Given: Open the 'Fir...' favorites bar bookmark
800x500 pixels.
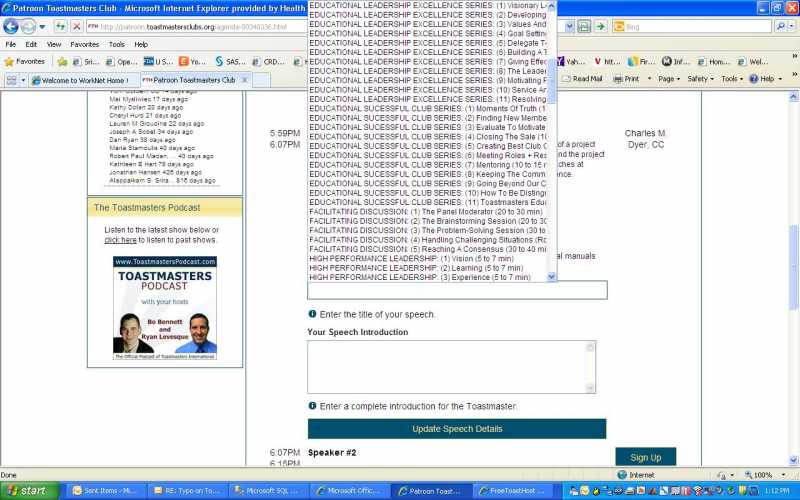Looking at the screenshot, I should 642,62.
